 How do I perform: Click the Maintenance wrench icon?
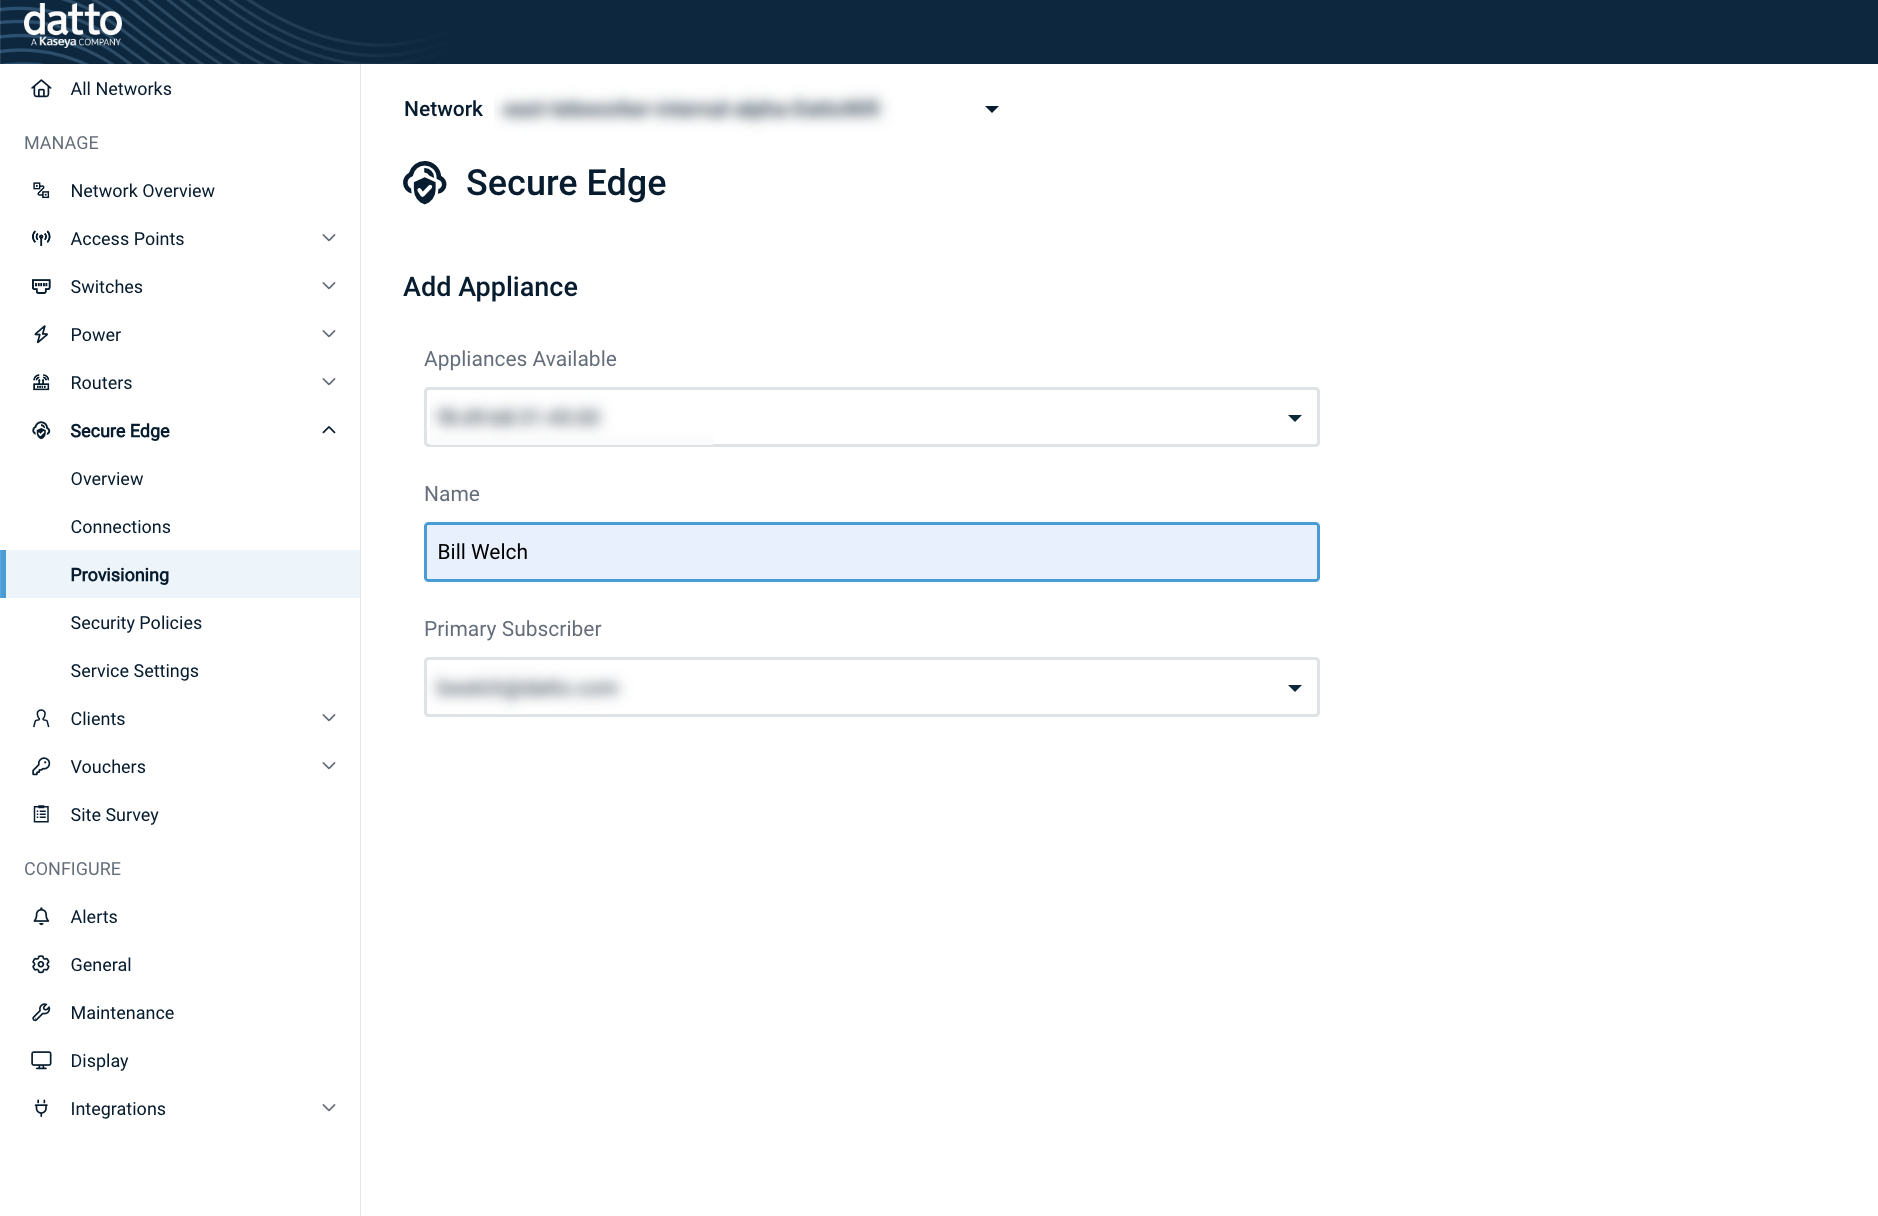(x=41, y=1012)
